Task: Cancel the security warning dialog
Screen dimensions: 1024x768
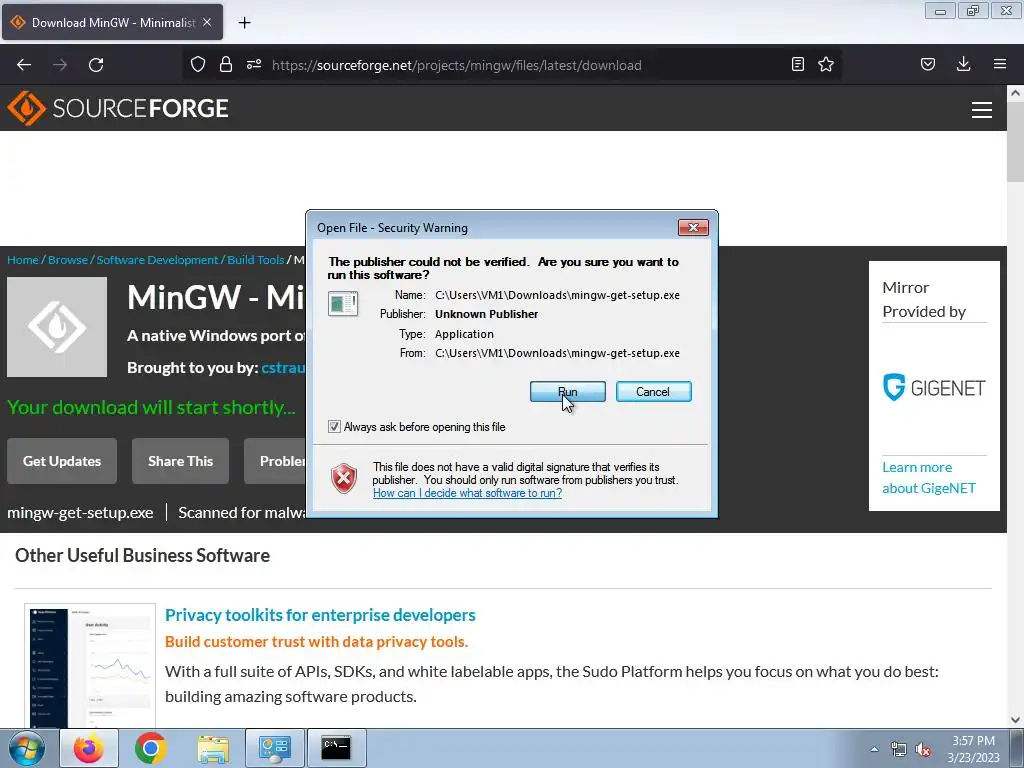Action: (653, 392)
